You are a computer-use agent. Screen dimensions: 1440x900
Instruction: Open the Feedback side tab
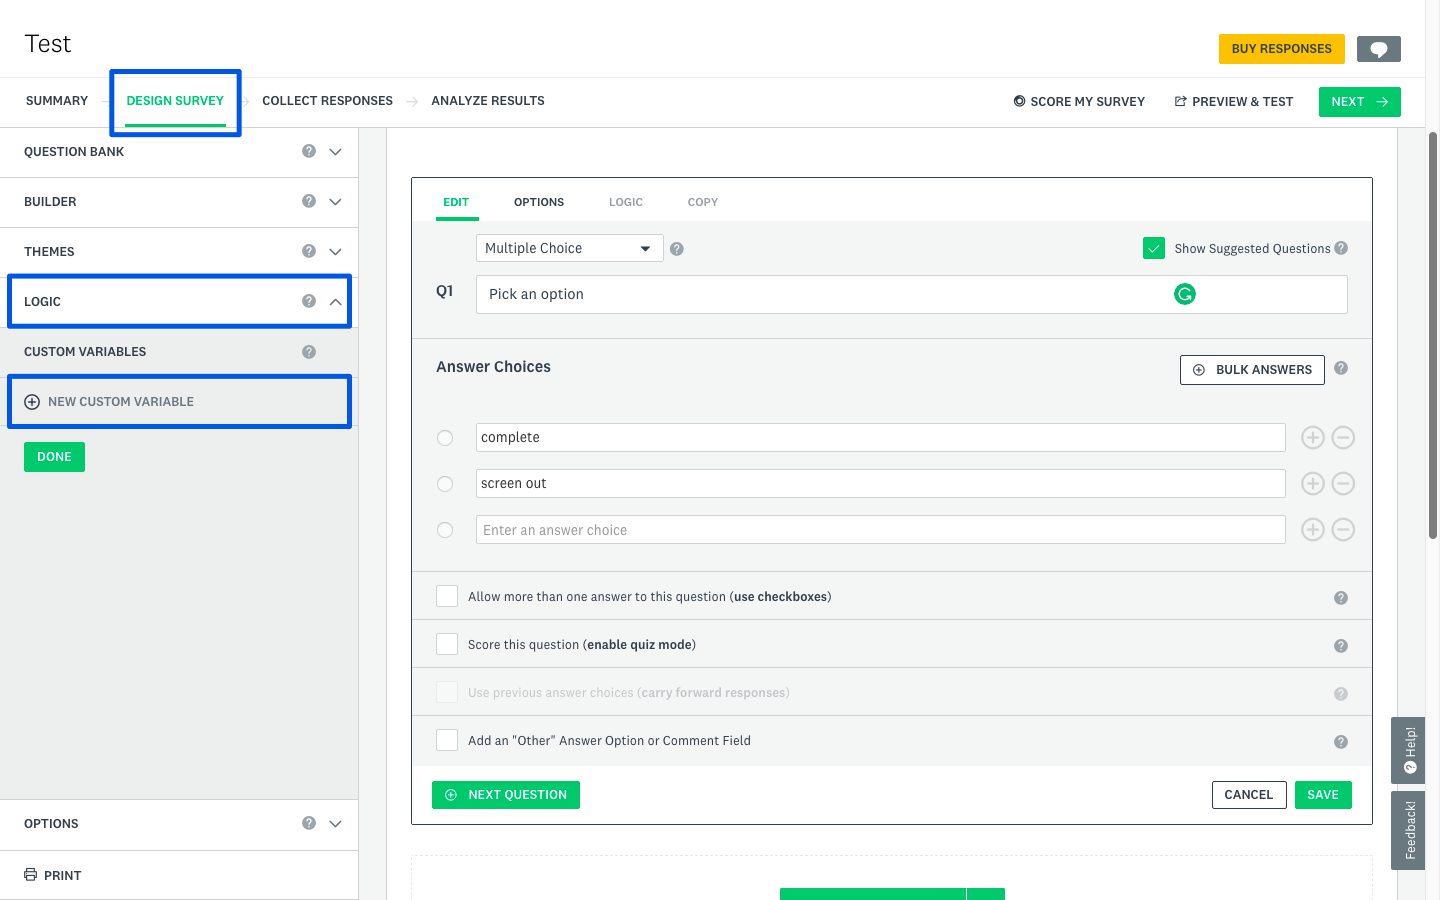tap(1408, 830)
